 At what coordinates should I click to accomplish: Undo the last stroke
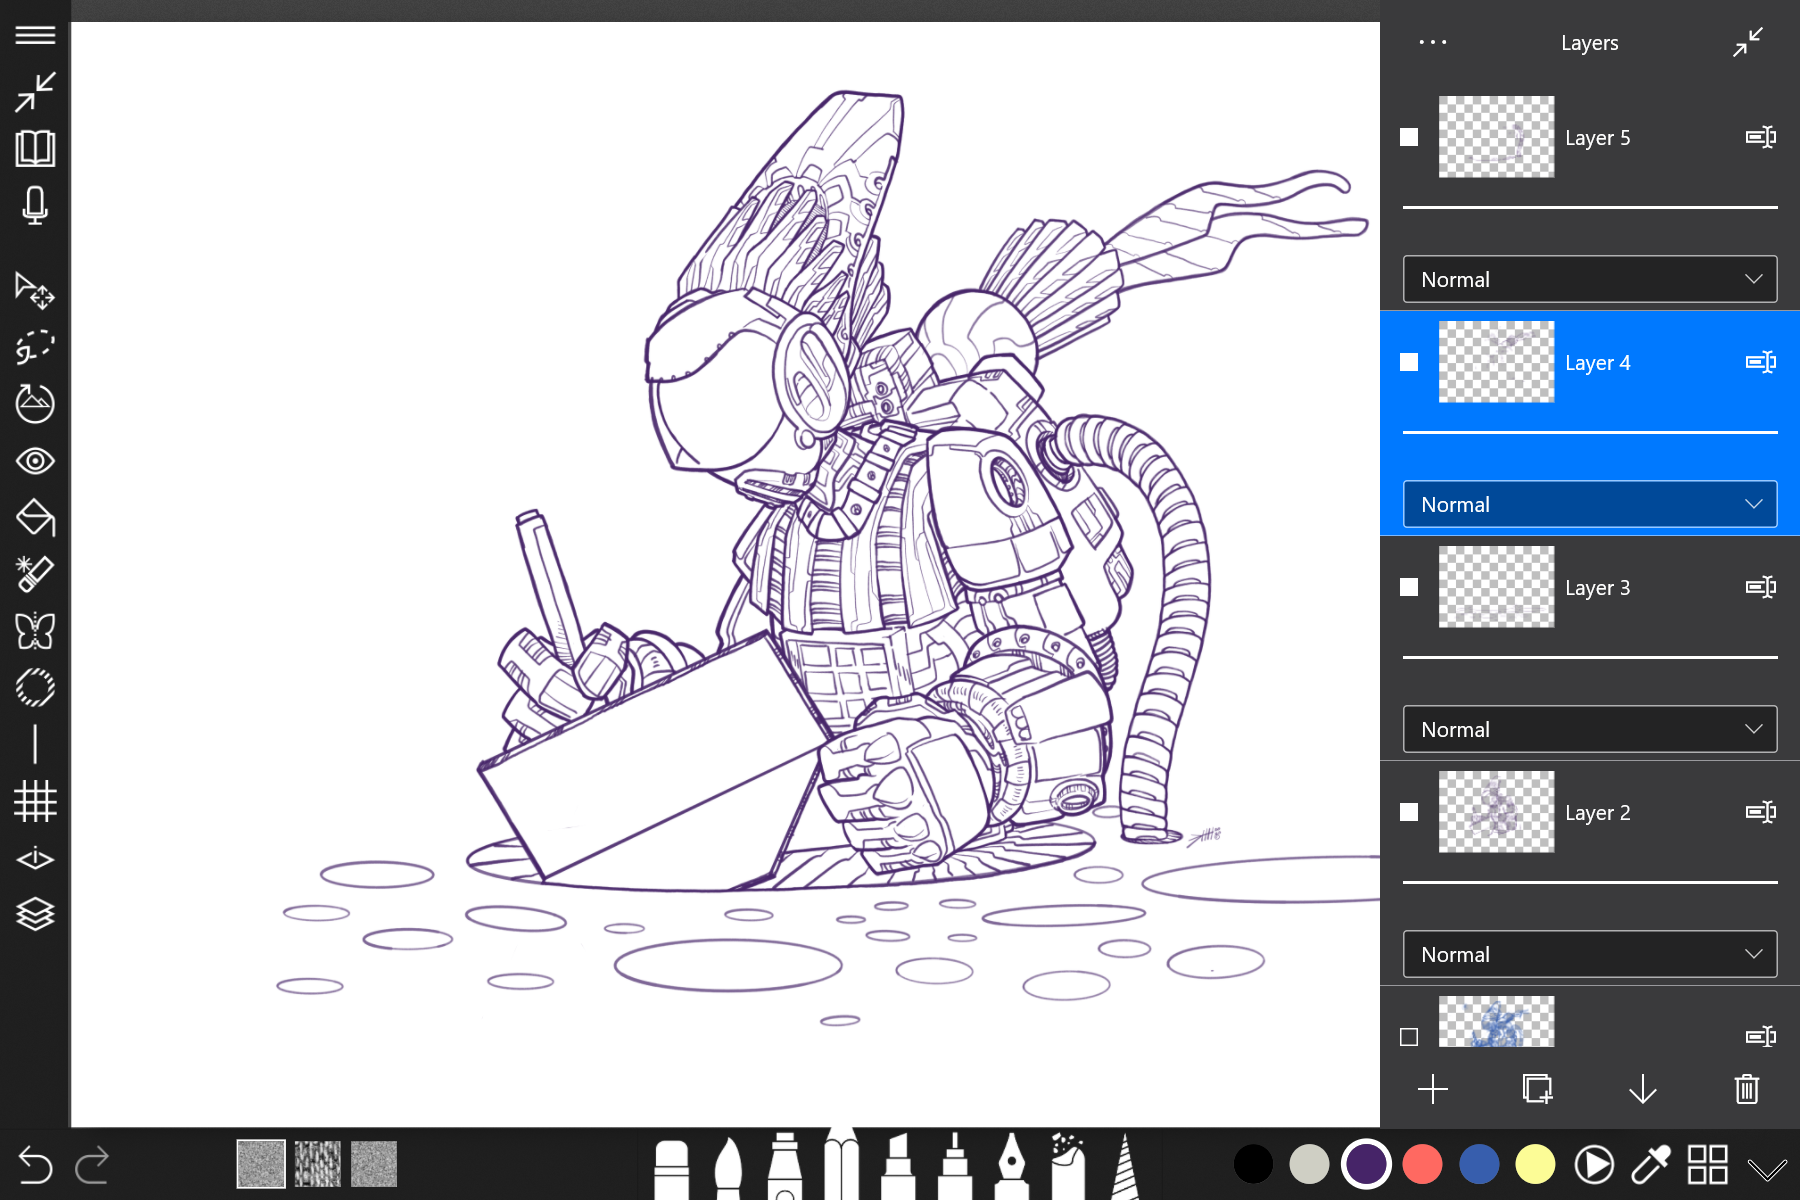[x=35, y=1164]
